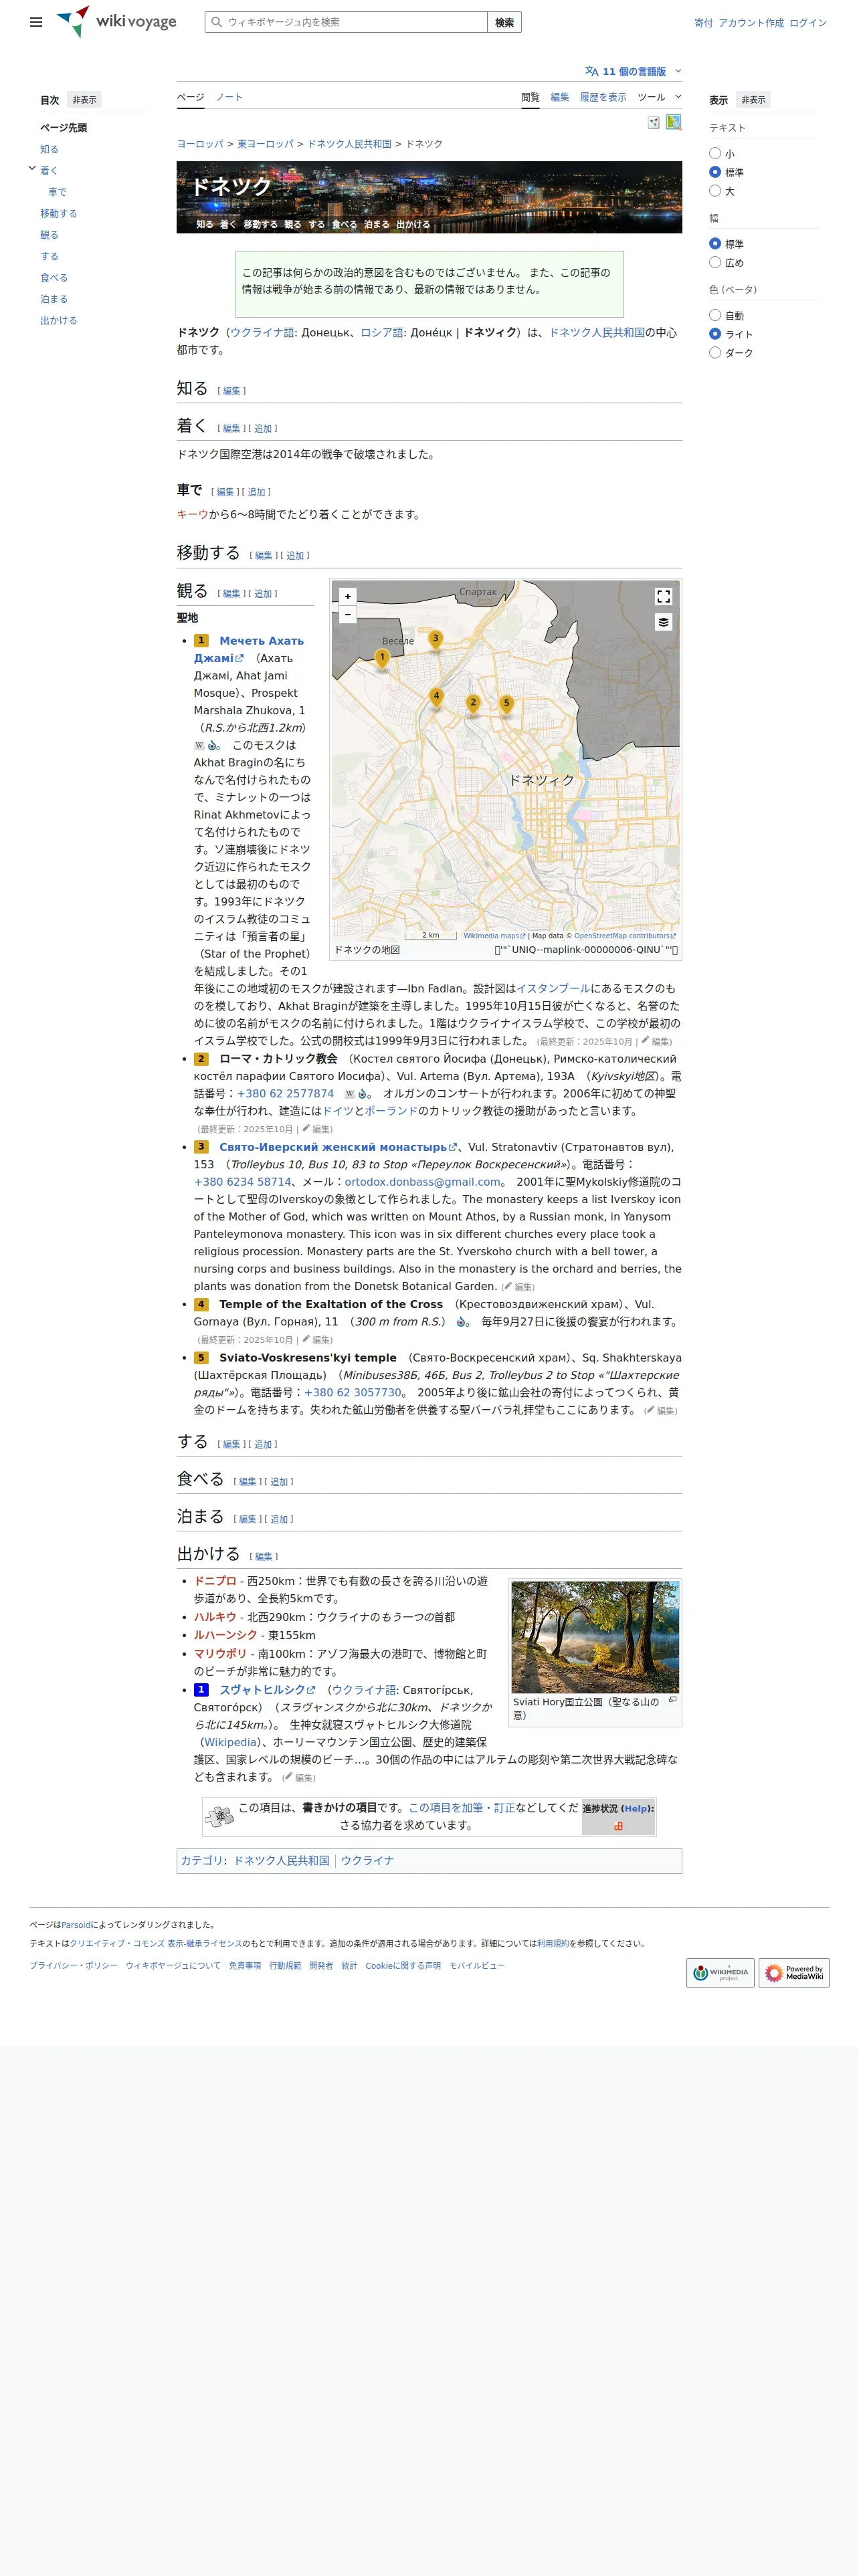This screenshot has height=2576, width=859.
Task: Click the Wikivoyage compass indicator icon
Action: coord(653,122)
